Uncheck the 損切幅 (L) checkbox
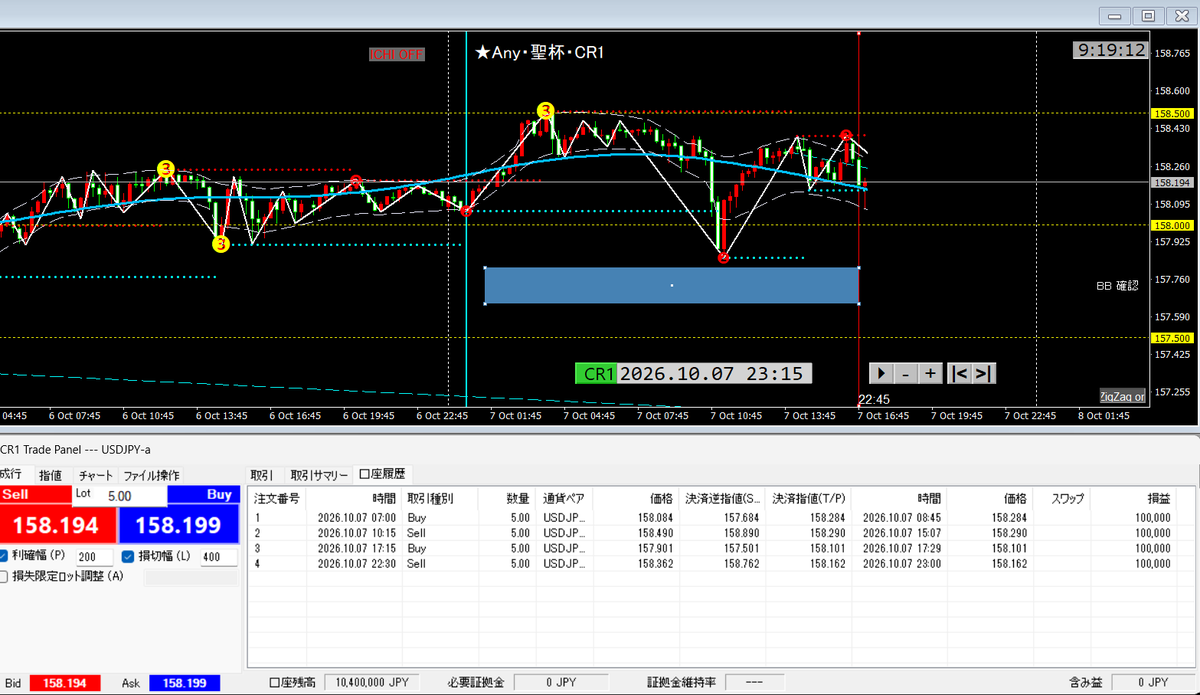The width and height of the screenshot is (1200, 695). tap(128, 557)
